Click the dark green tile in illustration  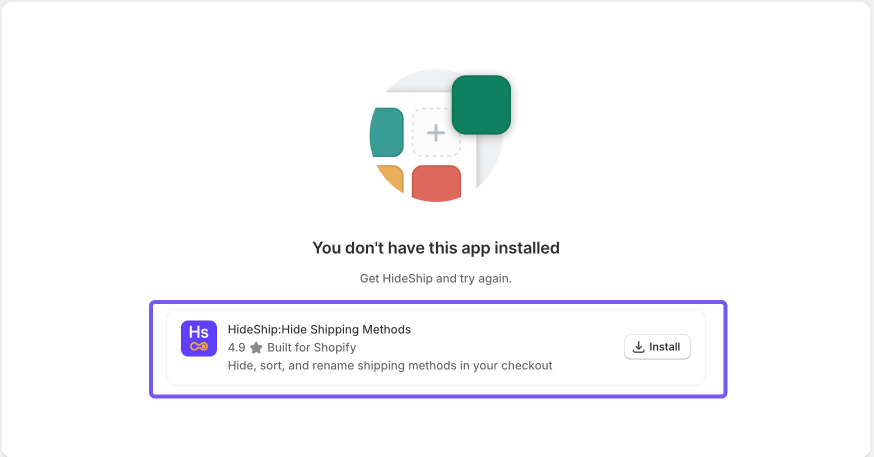(x=481, y=104)
